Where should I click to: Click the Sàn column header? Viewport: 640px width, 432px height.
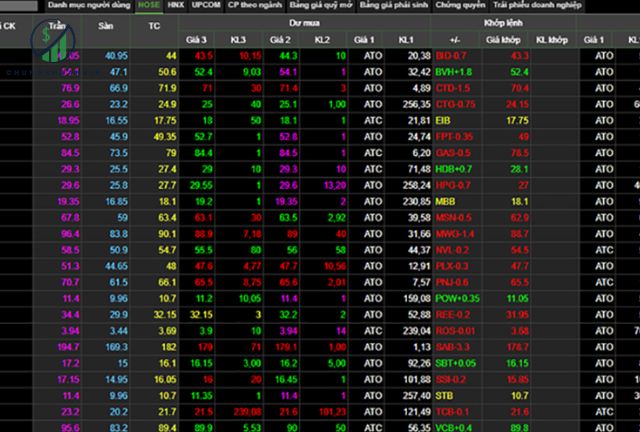[x=106, y=26]
